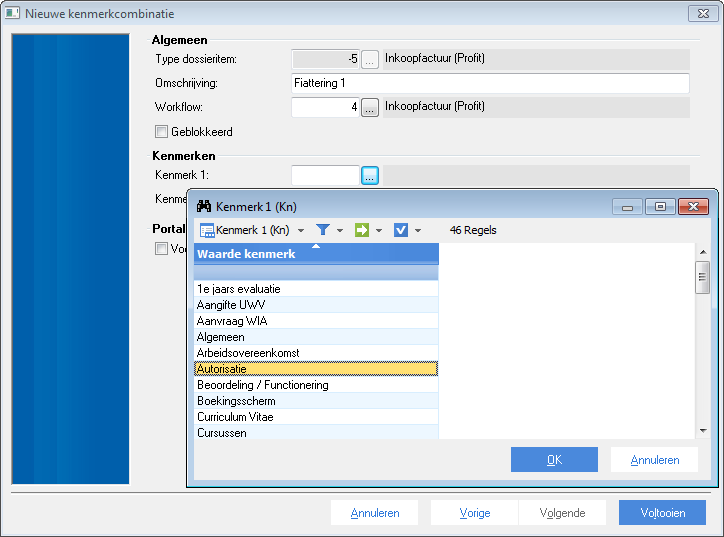Viewport: 724px width, 537px height.
Task: Click the green arrow export icon
Action: click(362, 229)
